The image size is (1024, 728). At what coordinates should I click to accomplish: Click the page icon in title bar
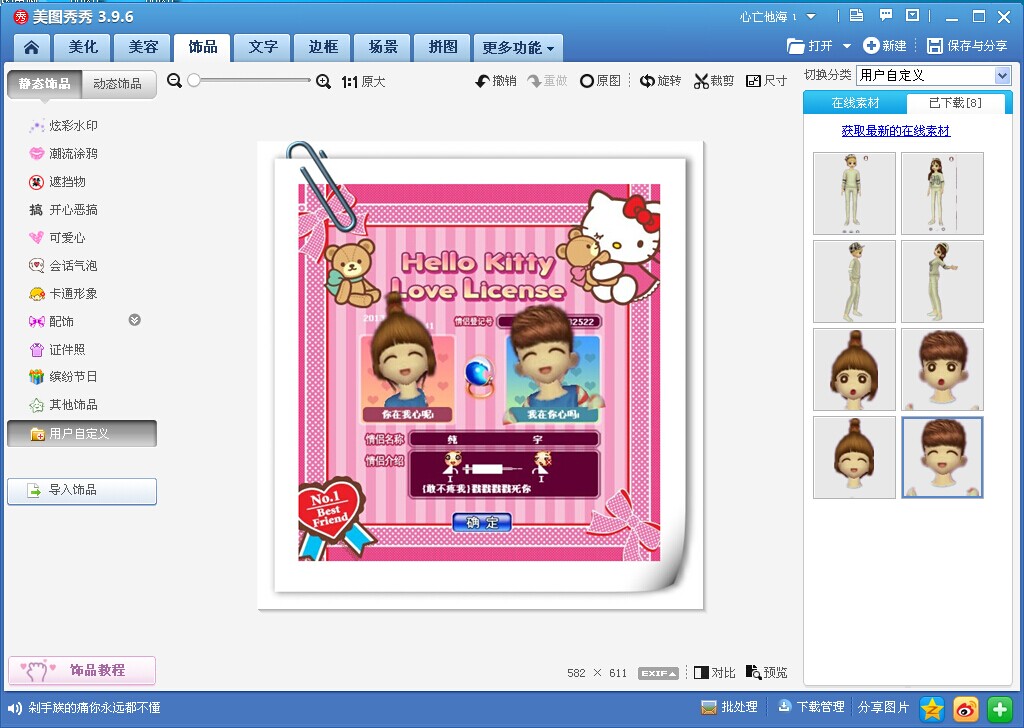click(x=856, y=15)
